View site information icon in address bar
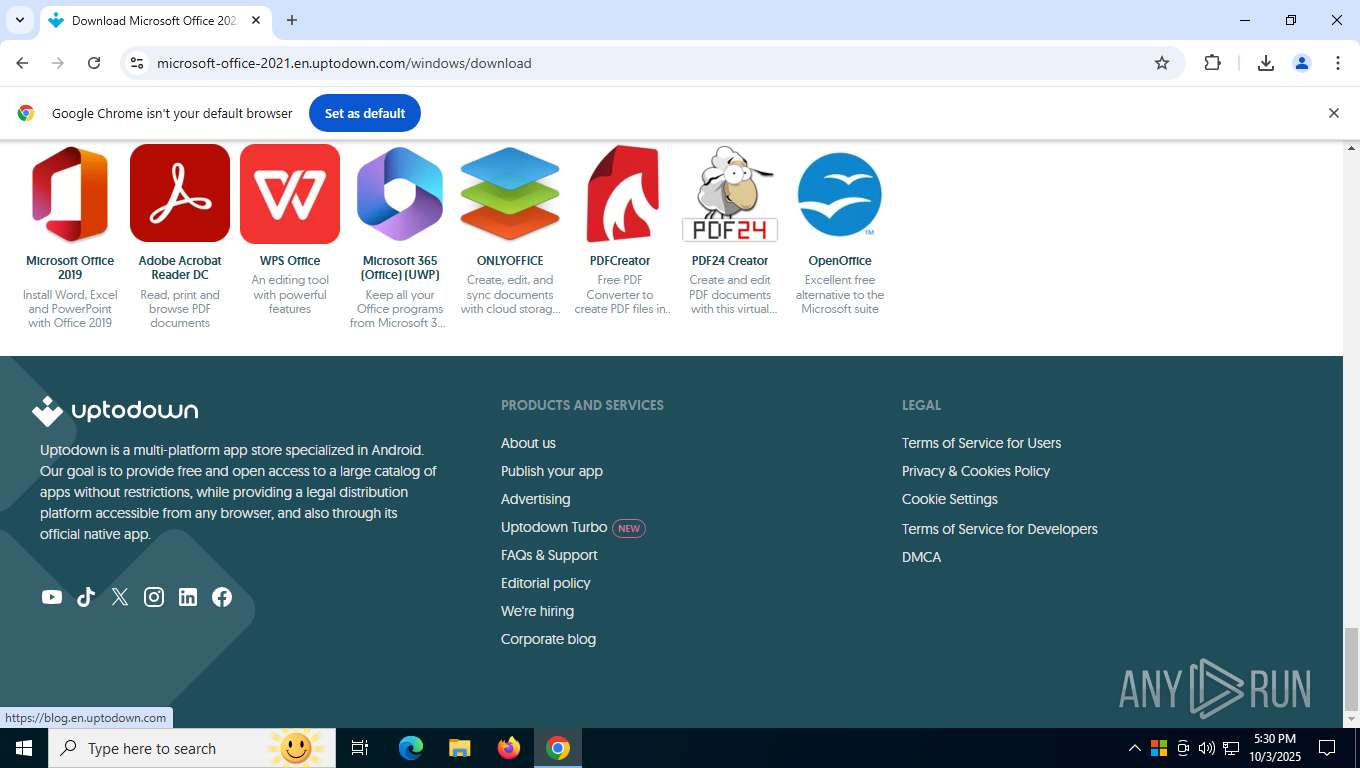1360x768 pixels. [137, 63]
